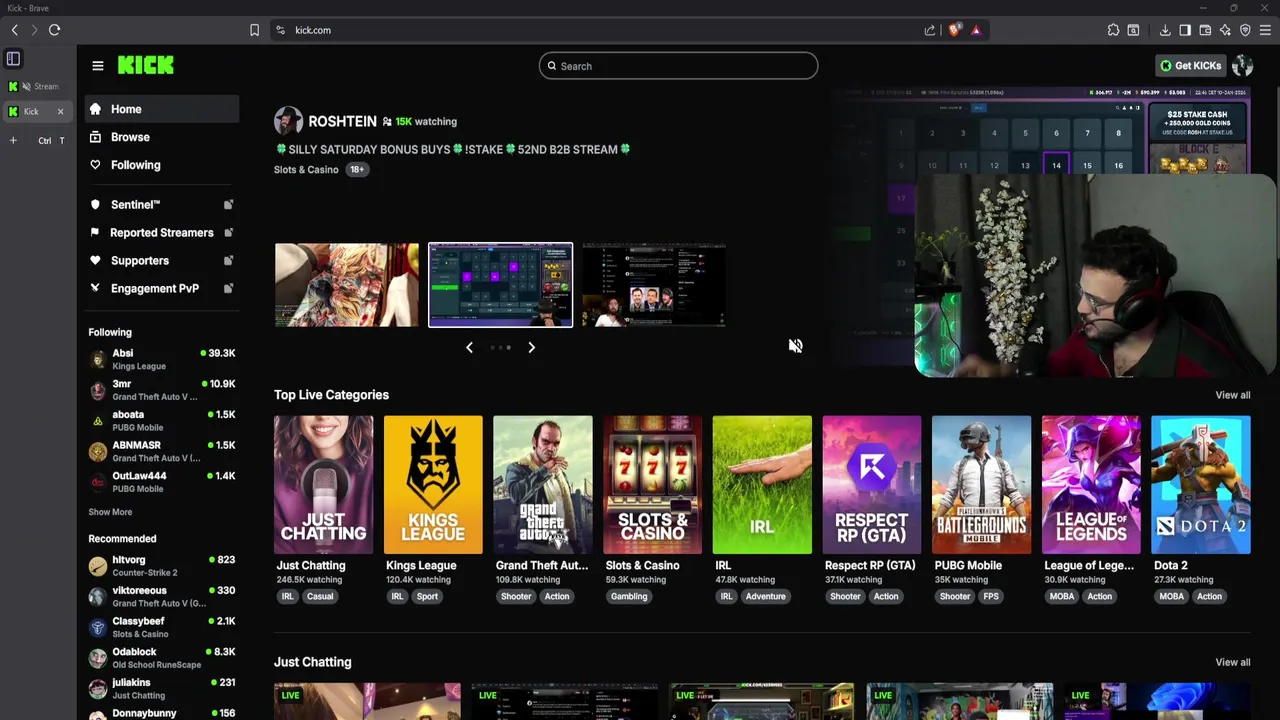Viewport: 1280px width, 720px height.
Task: Go back in Brave browser
Action: pos(14,30)
